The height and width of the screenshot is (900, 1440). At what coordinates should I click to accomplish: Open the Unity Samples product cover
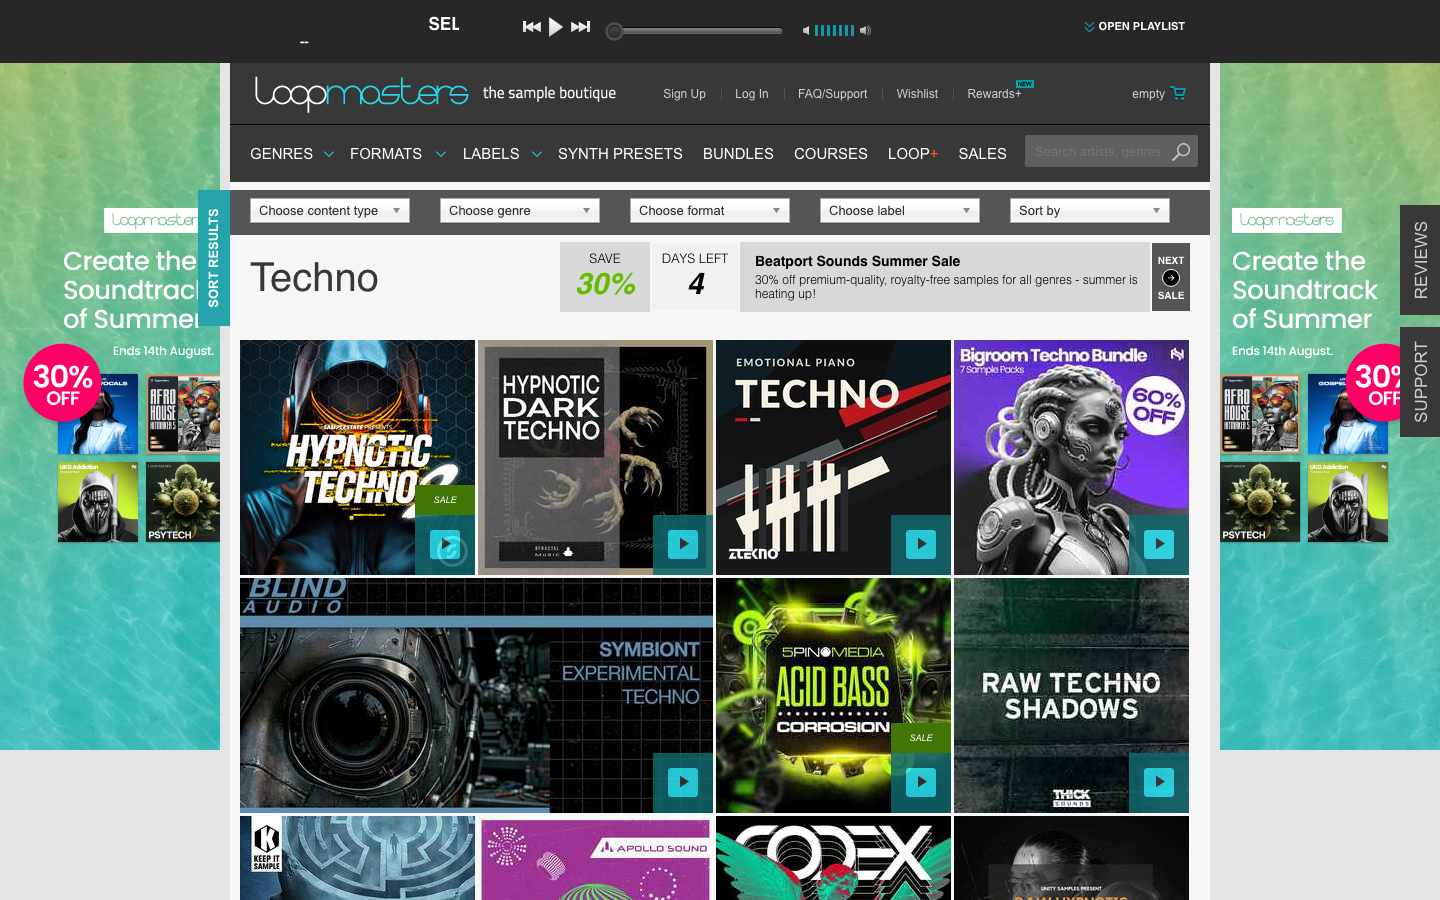point(1071,858)
